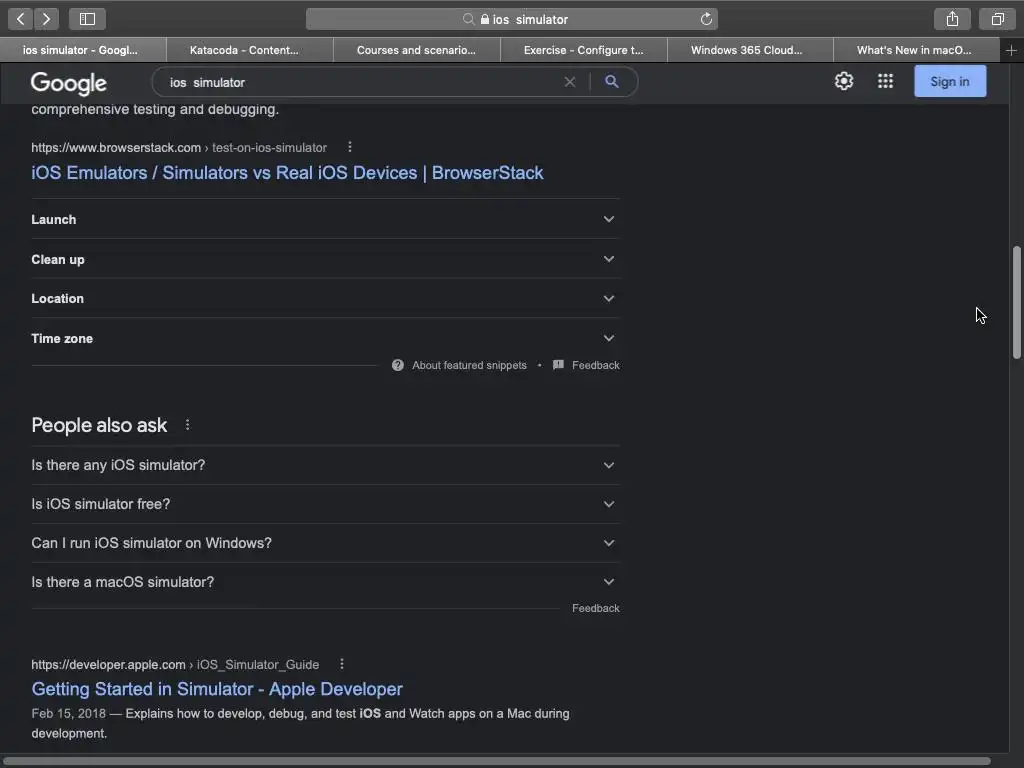
Task: Click feedback flag icon near snippets
Action: (558, 365)
